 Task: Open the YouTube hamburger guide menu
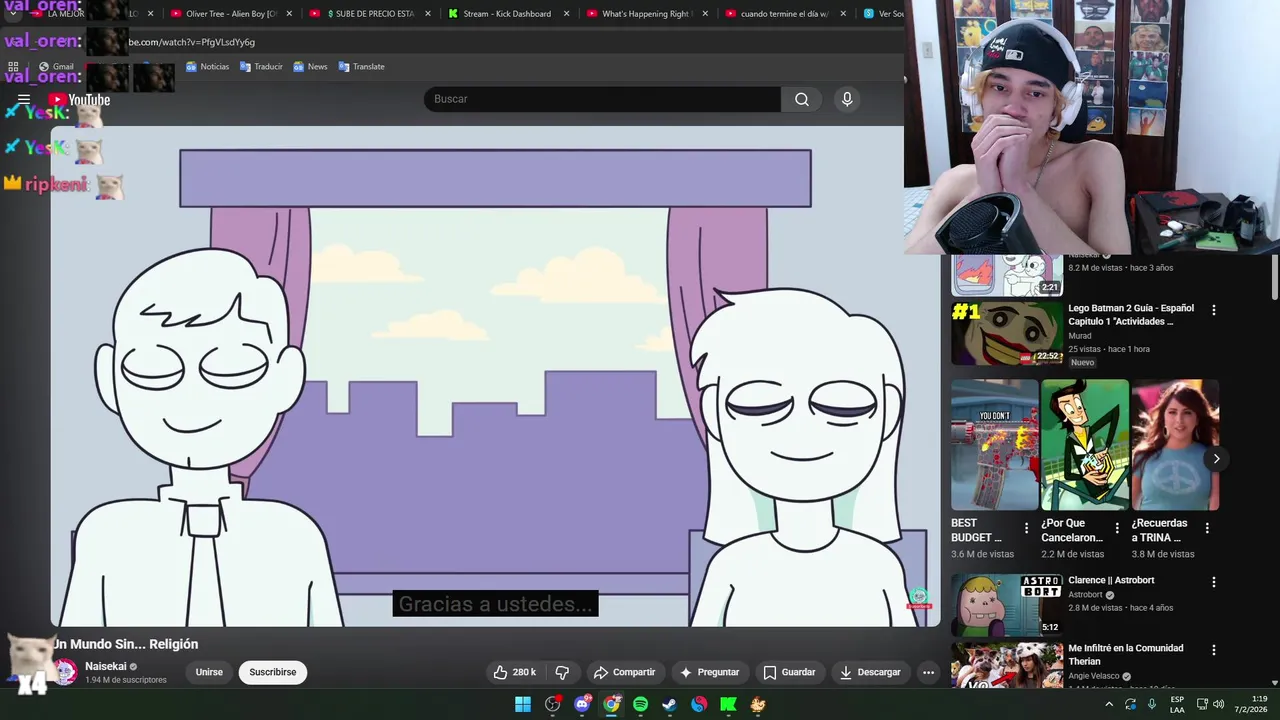click(24, 99)
